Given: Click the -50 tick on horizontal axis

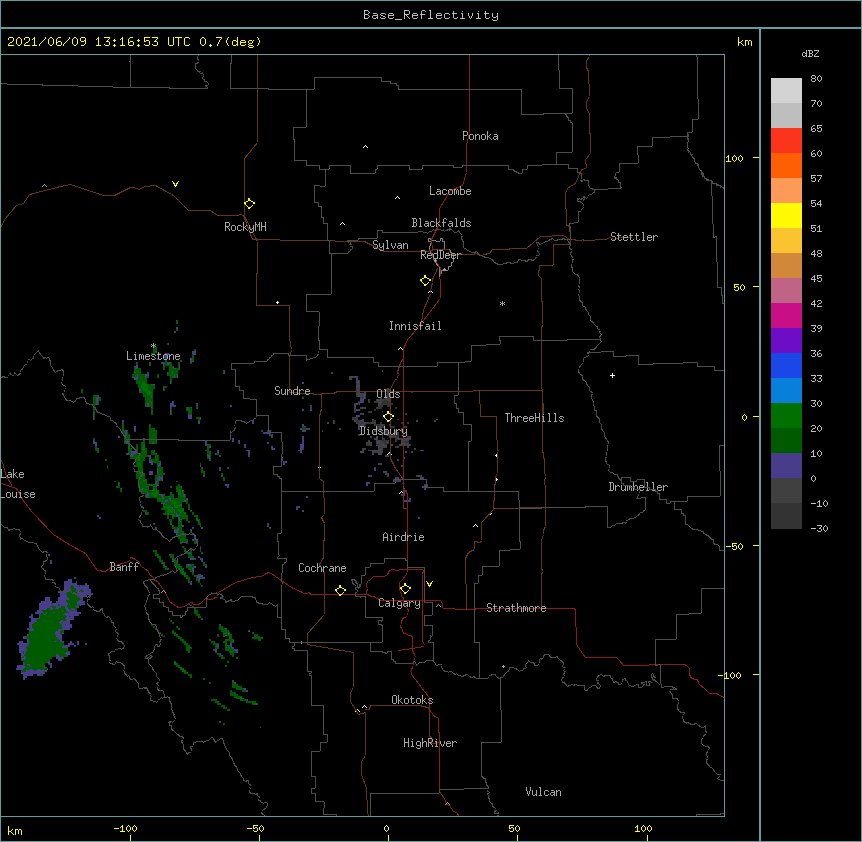Looking at the screenshot, I should coord(255,828).
